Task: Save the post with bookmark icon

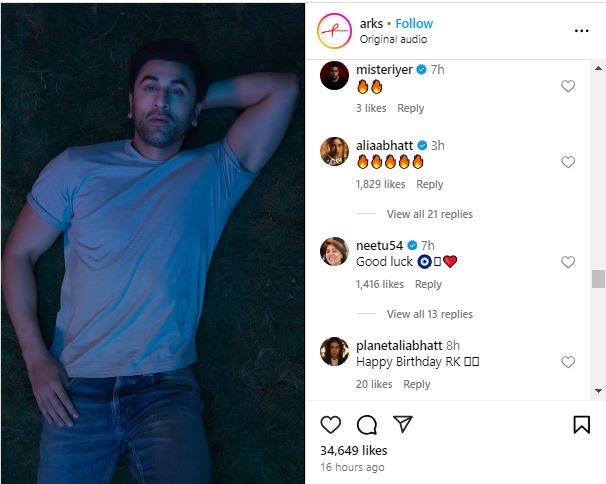Action: click(581, 425)
